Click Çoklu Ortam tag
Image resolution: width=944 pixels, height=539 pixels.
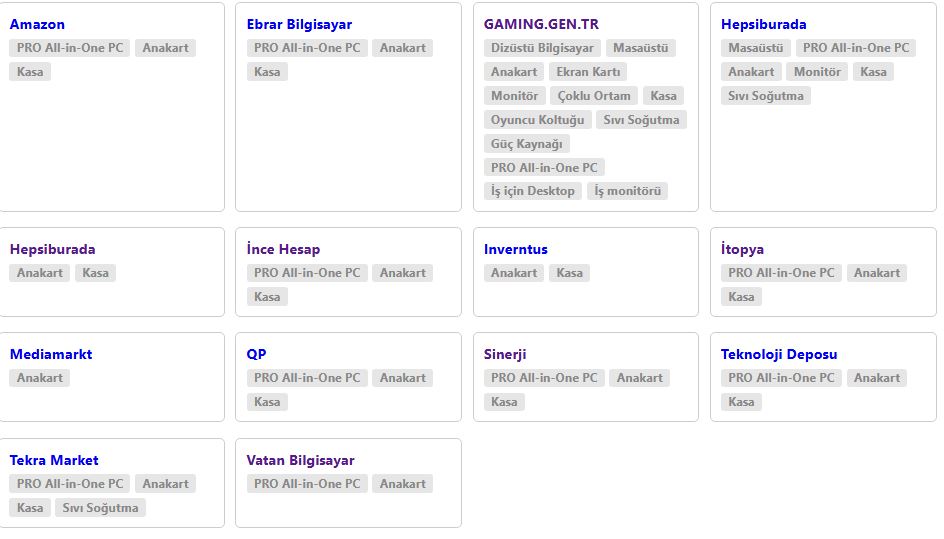[x=594, y=96]
